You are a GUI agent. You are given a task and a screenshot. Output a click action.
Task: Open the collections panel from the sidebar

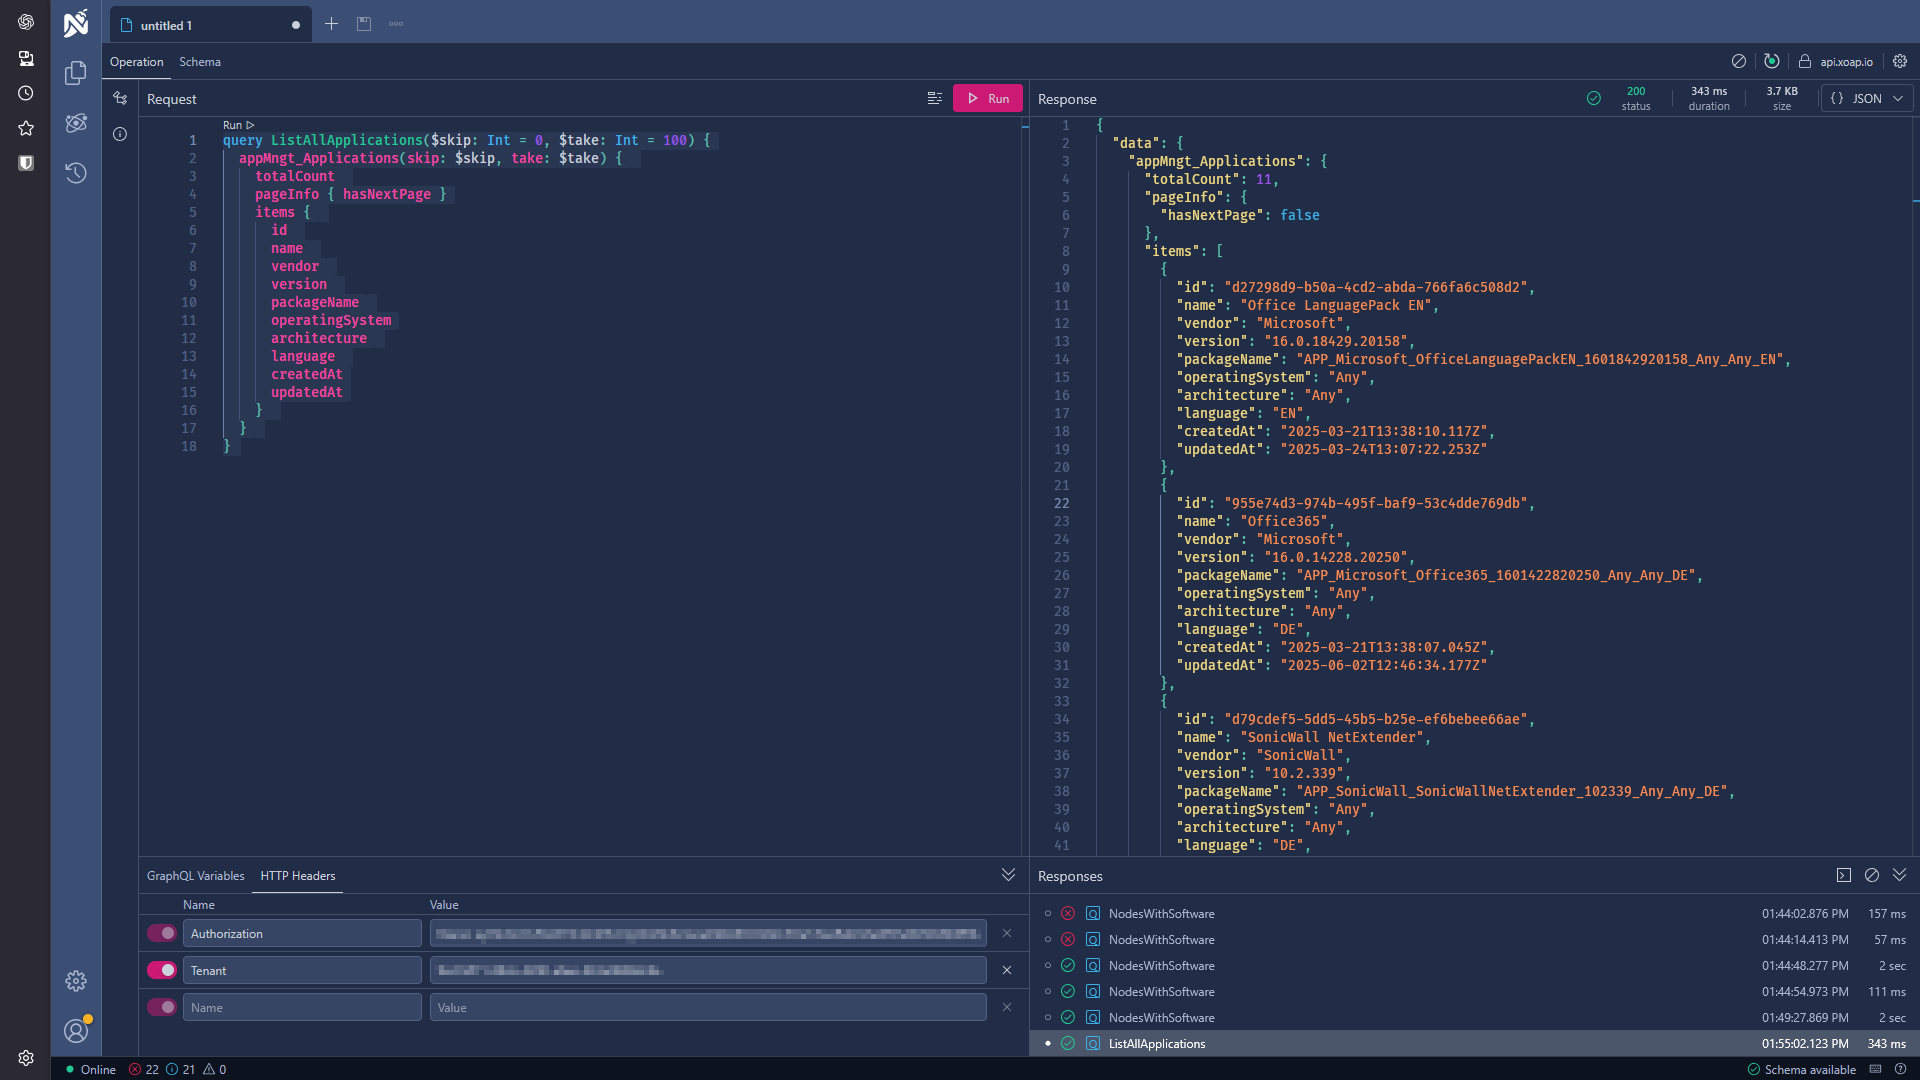pyautogui.click(x=75, y=73)
